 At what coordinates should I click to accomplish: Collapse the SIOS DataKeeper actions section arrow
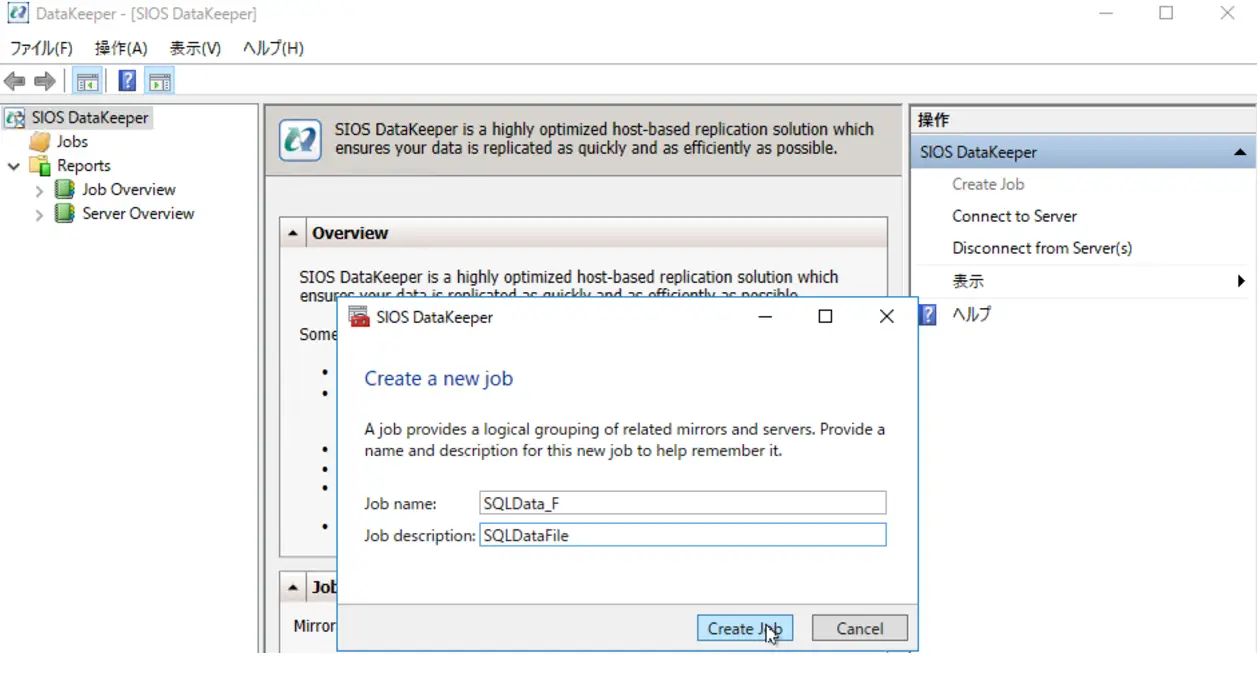(x=1240, y=153)
